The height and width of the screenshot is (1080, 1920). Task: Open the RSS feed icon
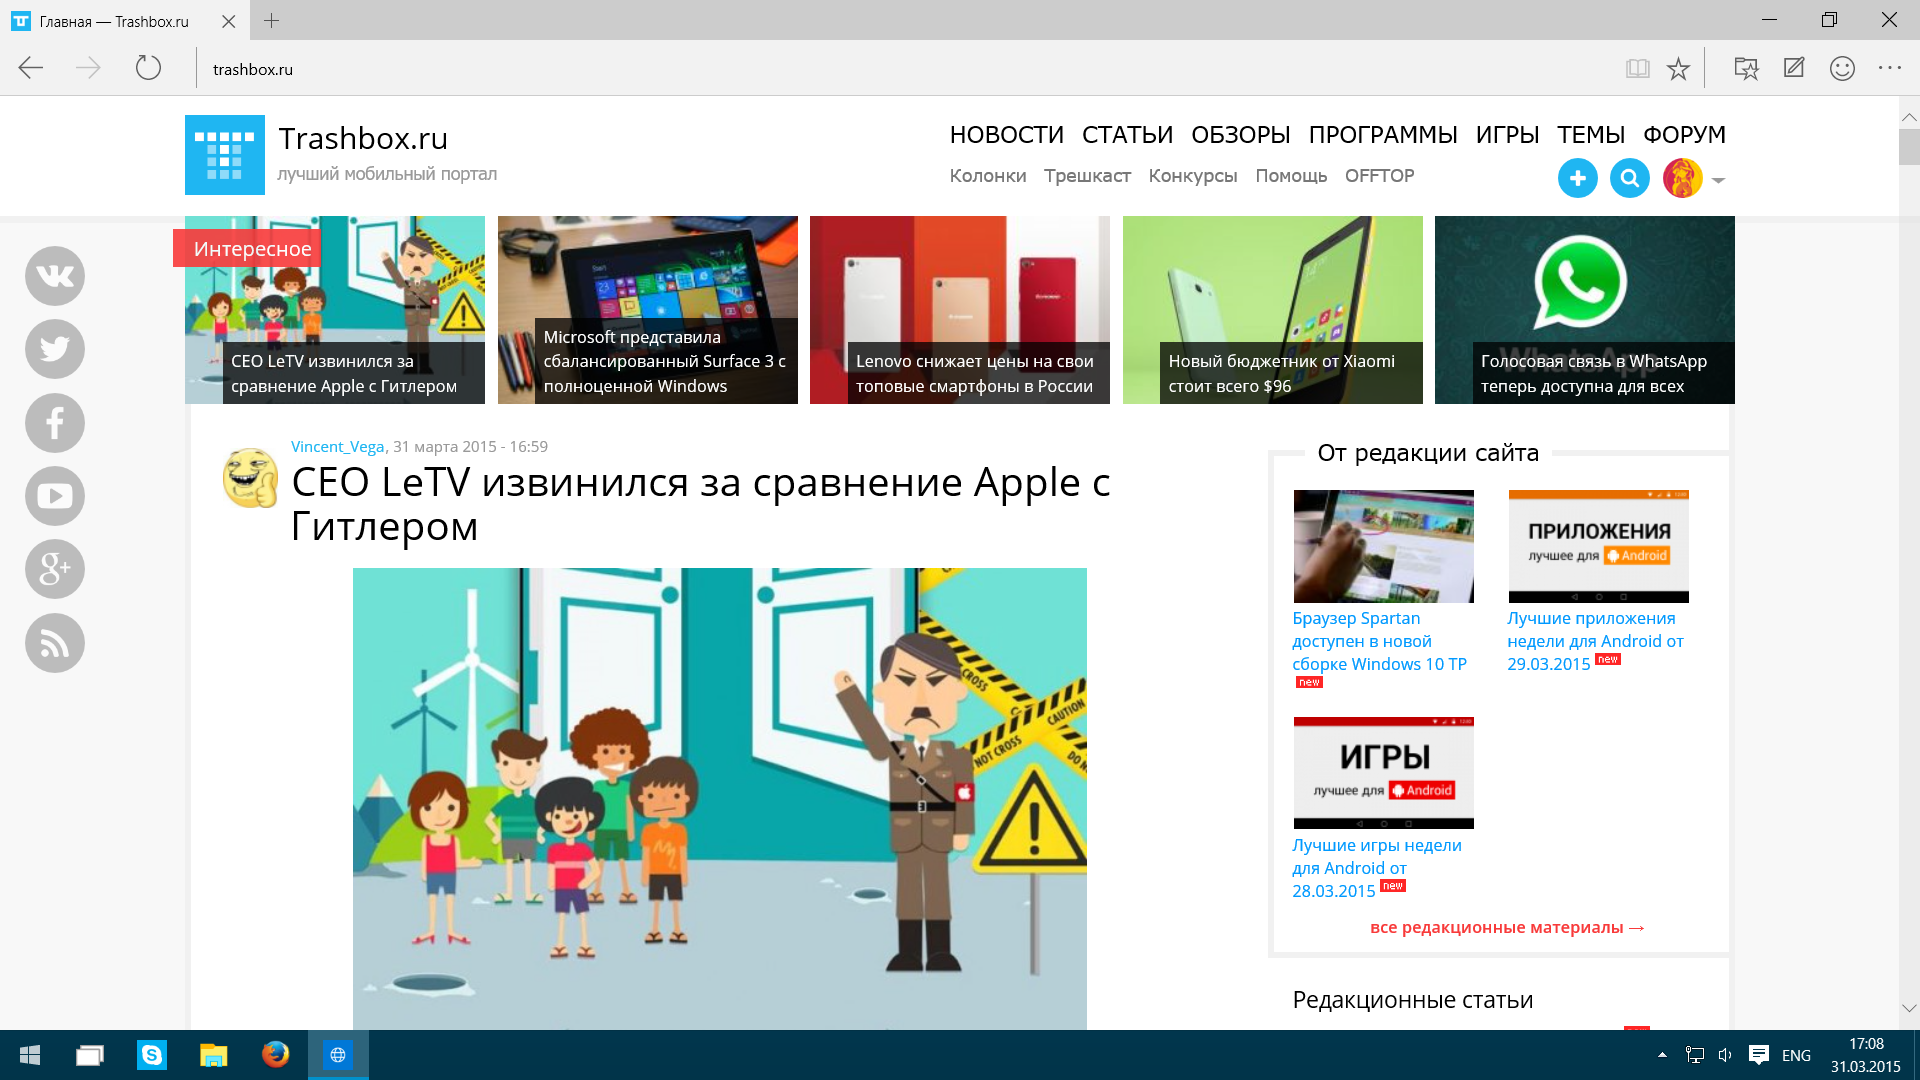pos(55,643)
